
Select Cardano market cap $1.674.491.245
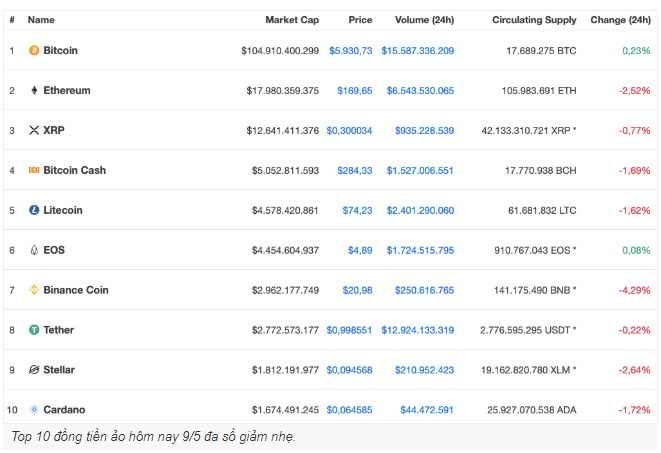pyautogui.click(x=285, y=410)
